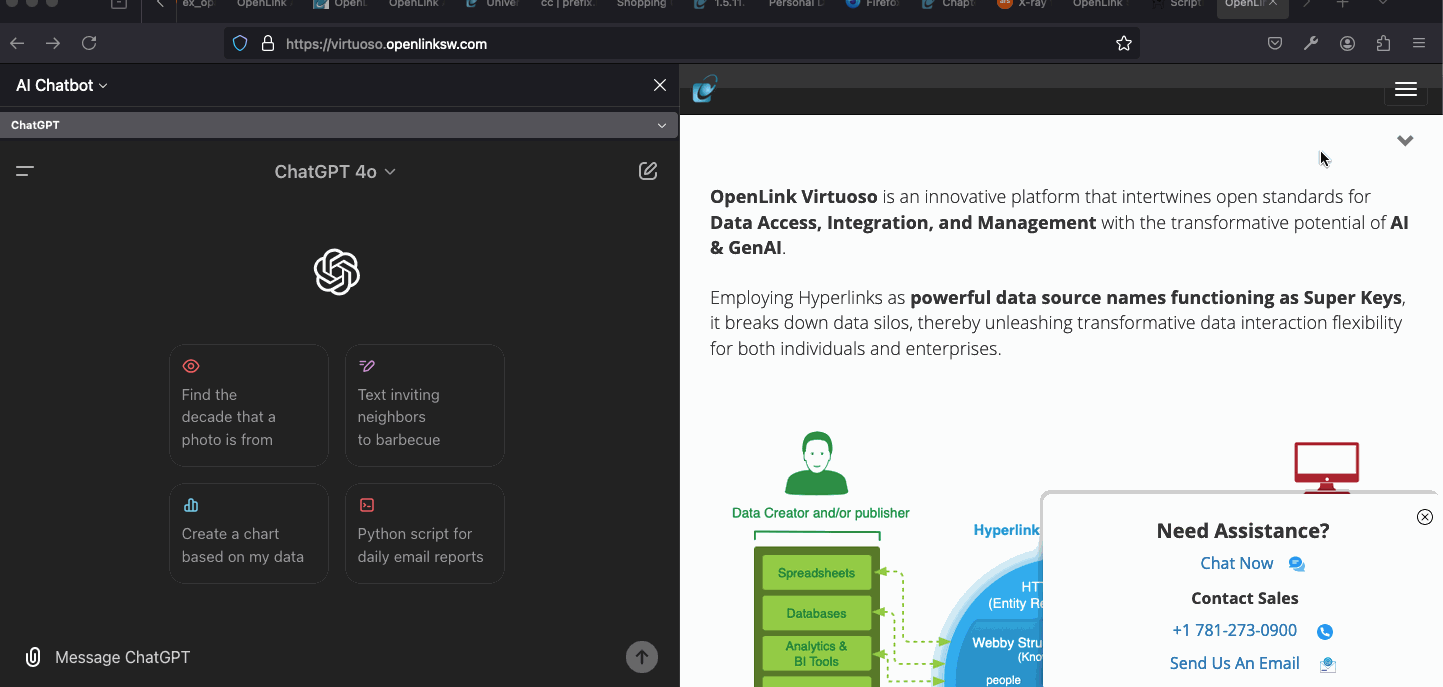Bookmark this page with the star icon
1443x687 pixels.
pos(1124,43)
